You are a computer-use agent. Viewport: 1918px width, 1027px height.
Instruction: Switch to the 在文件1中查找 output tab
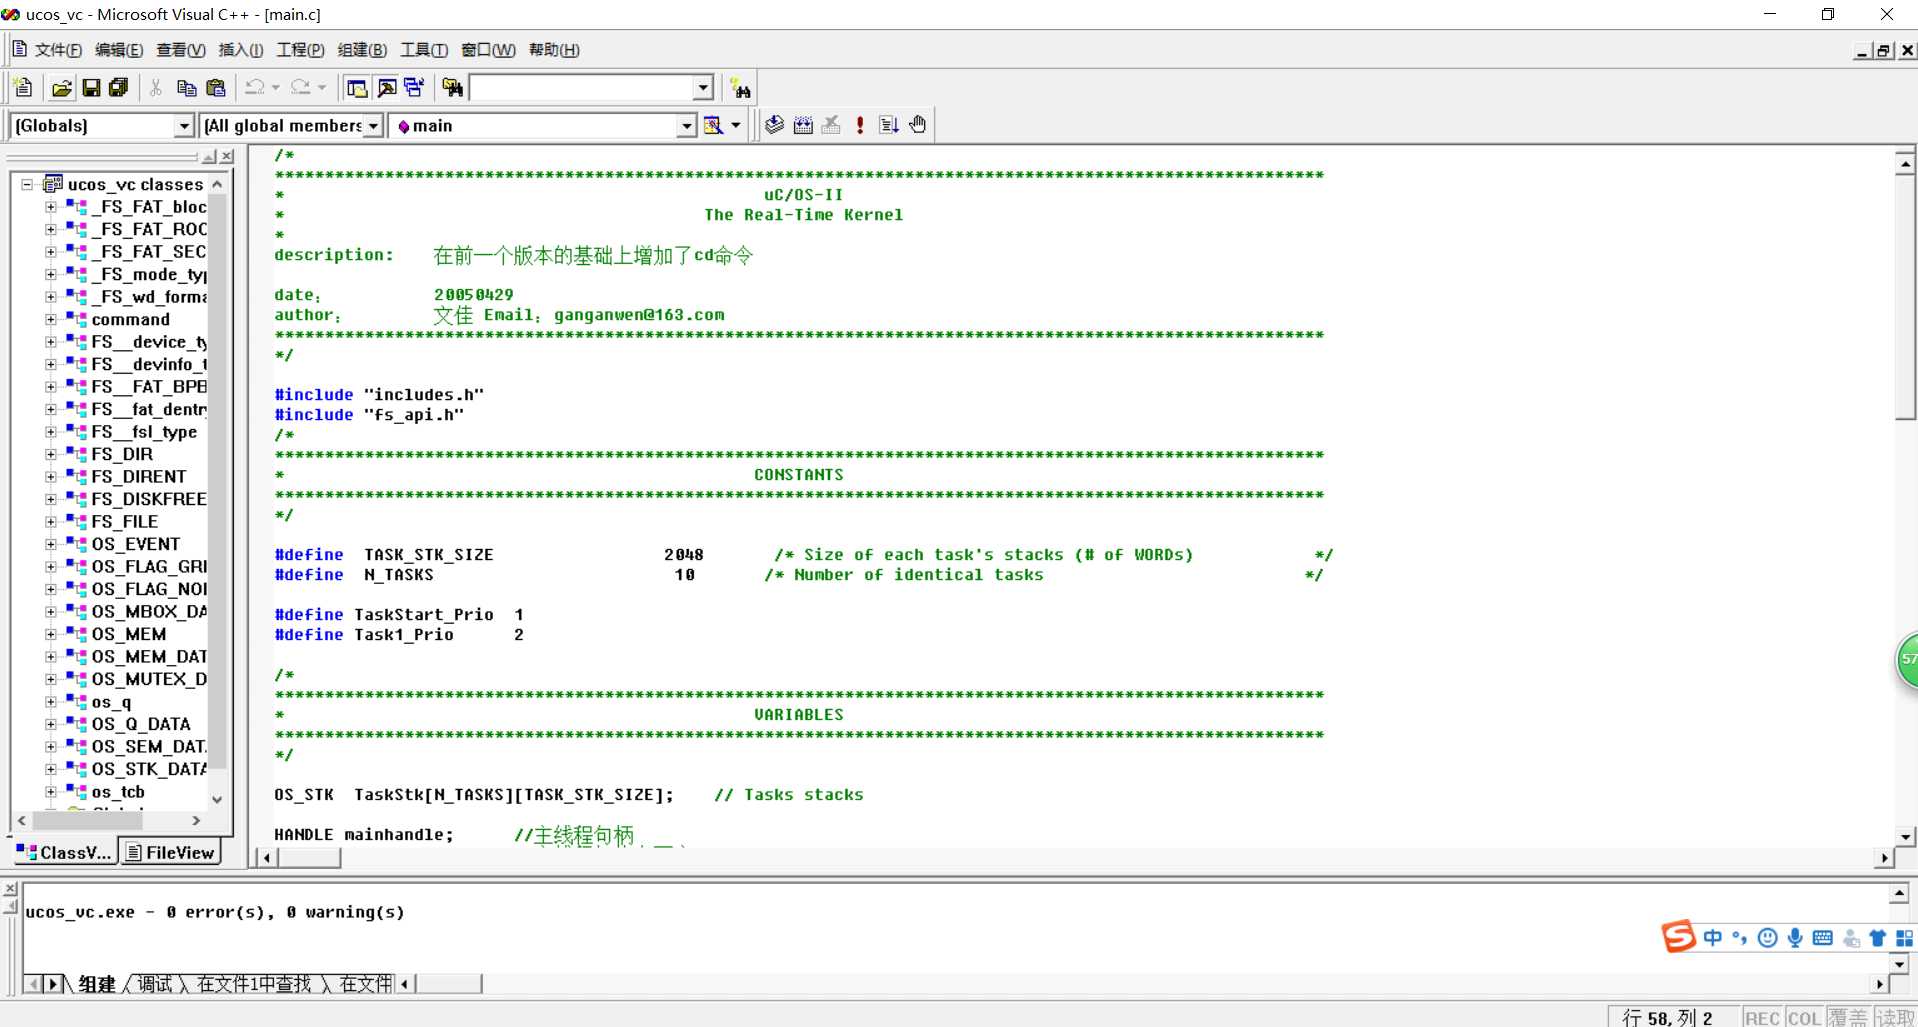point(254,984)
